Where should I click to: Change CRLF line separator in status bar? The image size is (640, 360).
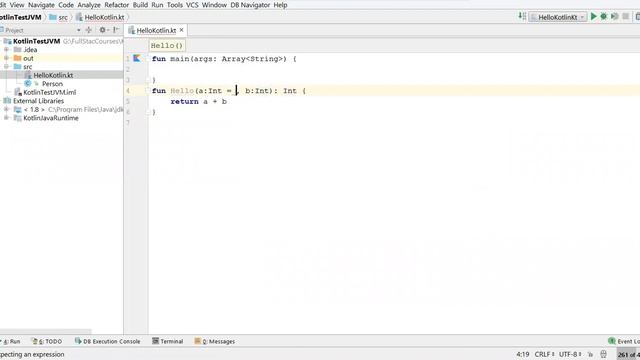(x=544, y=354)
